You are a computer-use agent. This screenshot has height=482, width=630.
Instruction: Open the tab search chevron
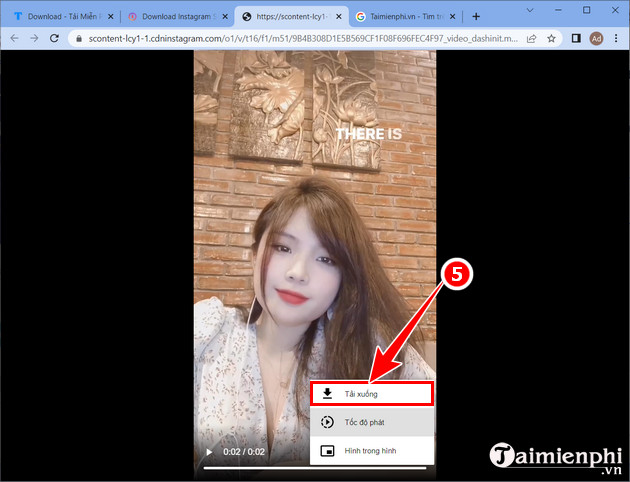[530, 10]
